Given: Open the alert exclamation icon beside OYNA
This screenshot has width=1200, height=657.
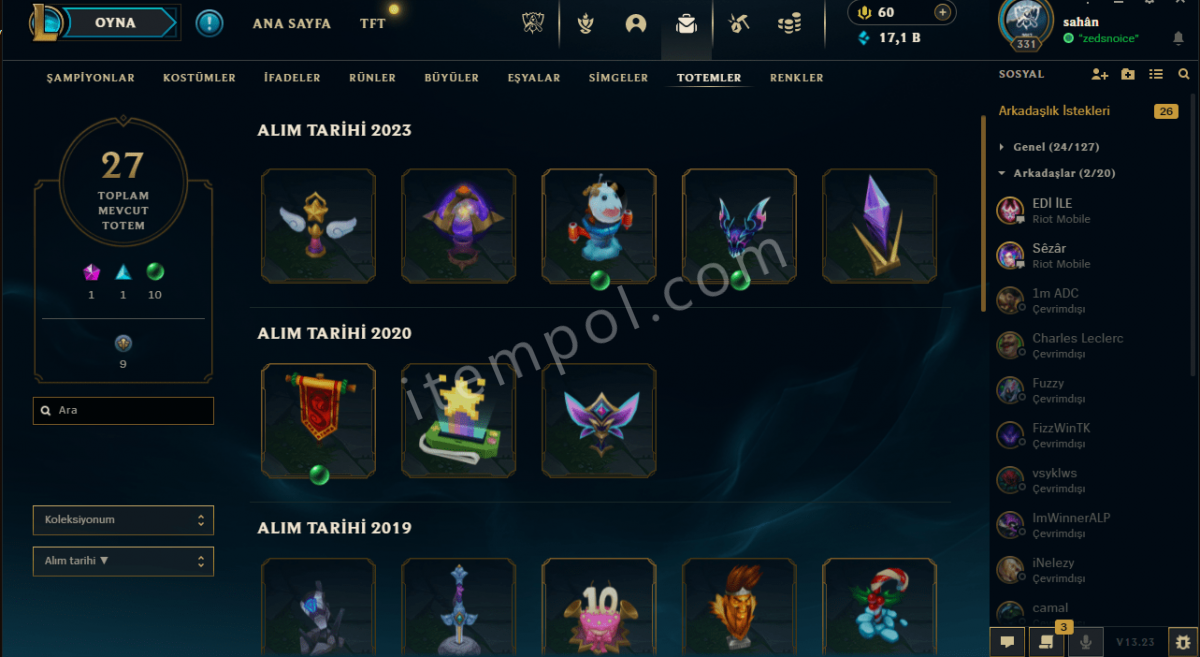Looking at the screenshot, I should pyautogui.click(x=209, y=23).
